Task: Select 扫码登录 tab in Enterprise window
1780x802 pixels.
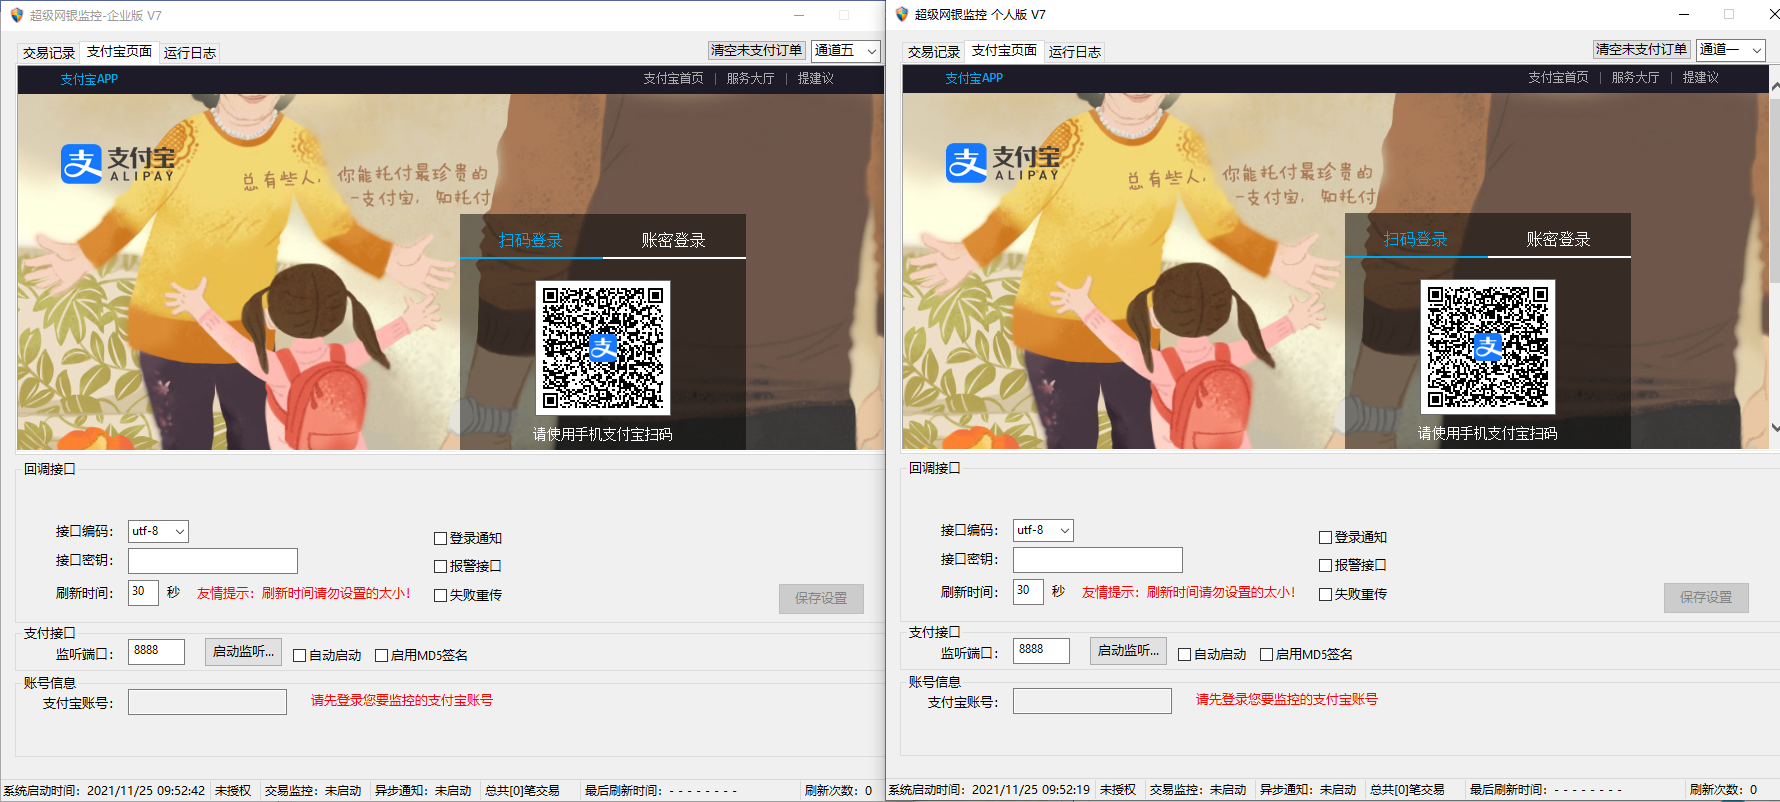Action: click(531, 240)
